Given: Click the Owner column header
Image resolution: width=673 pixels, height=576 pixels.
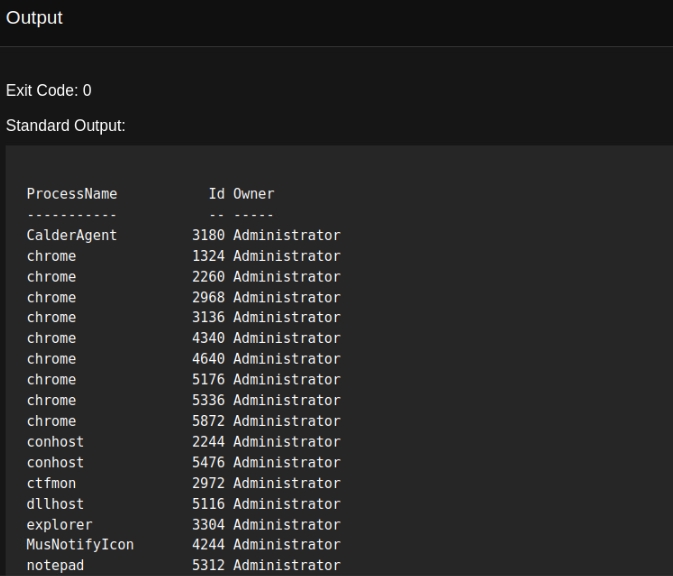Looking at the screenshot, I should click(253, 194).
